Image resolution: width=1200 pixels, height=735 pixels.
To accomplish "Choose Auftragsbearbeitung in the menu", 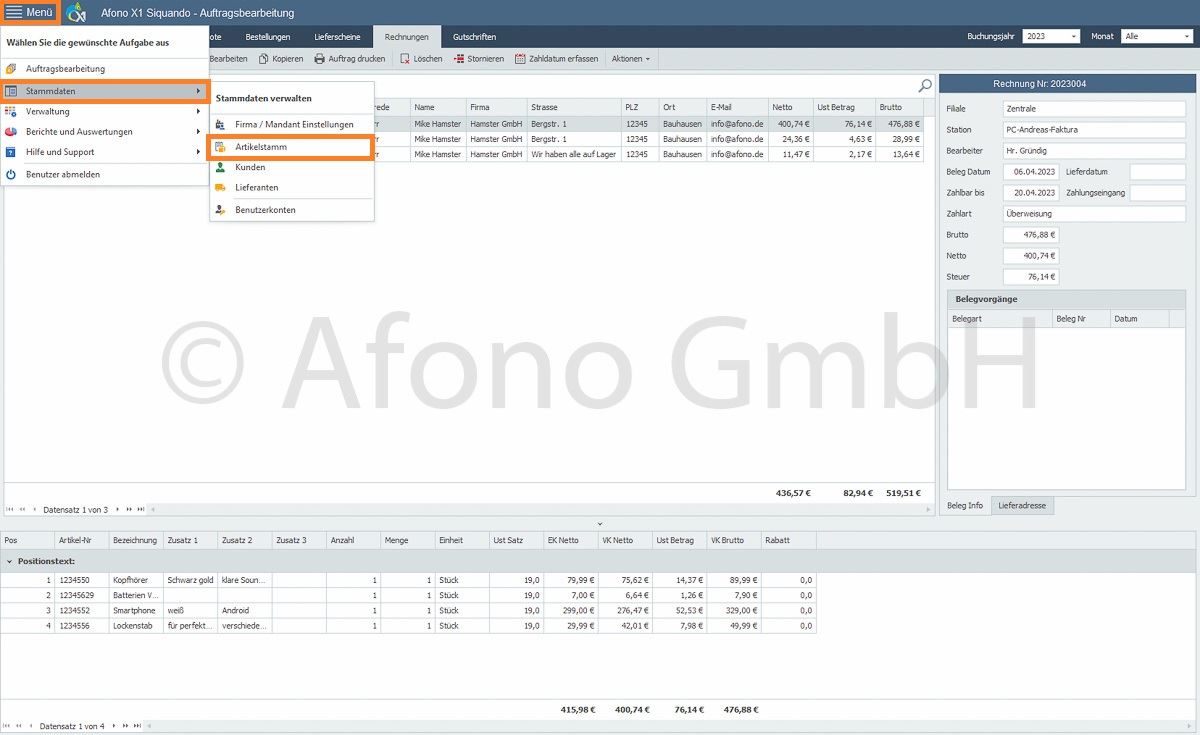I will (104, 69).
